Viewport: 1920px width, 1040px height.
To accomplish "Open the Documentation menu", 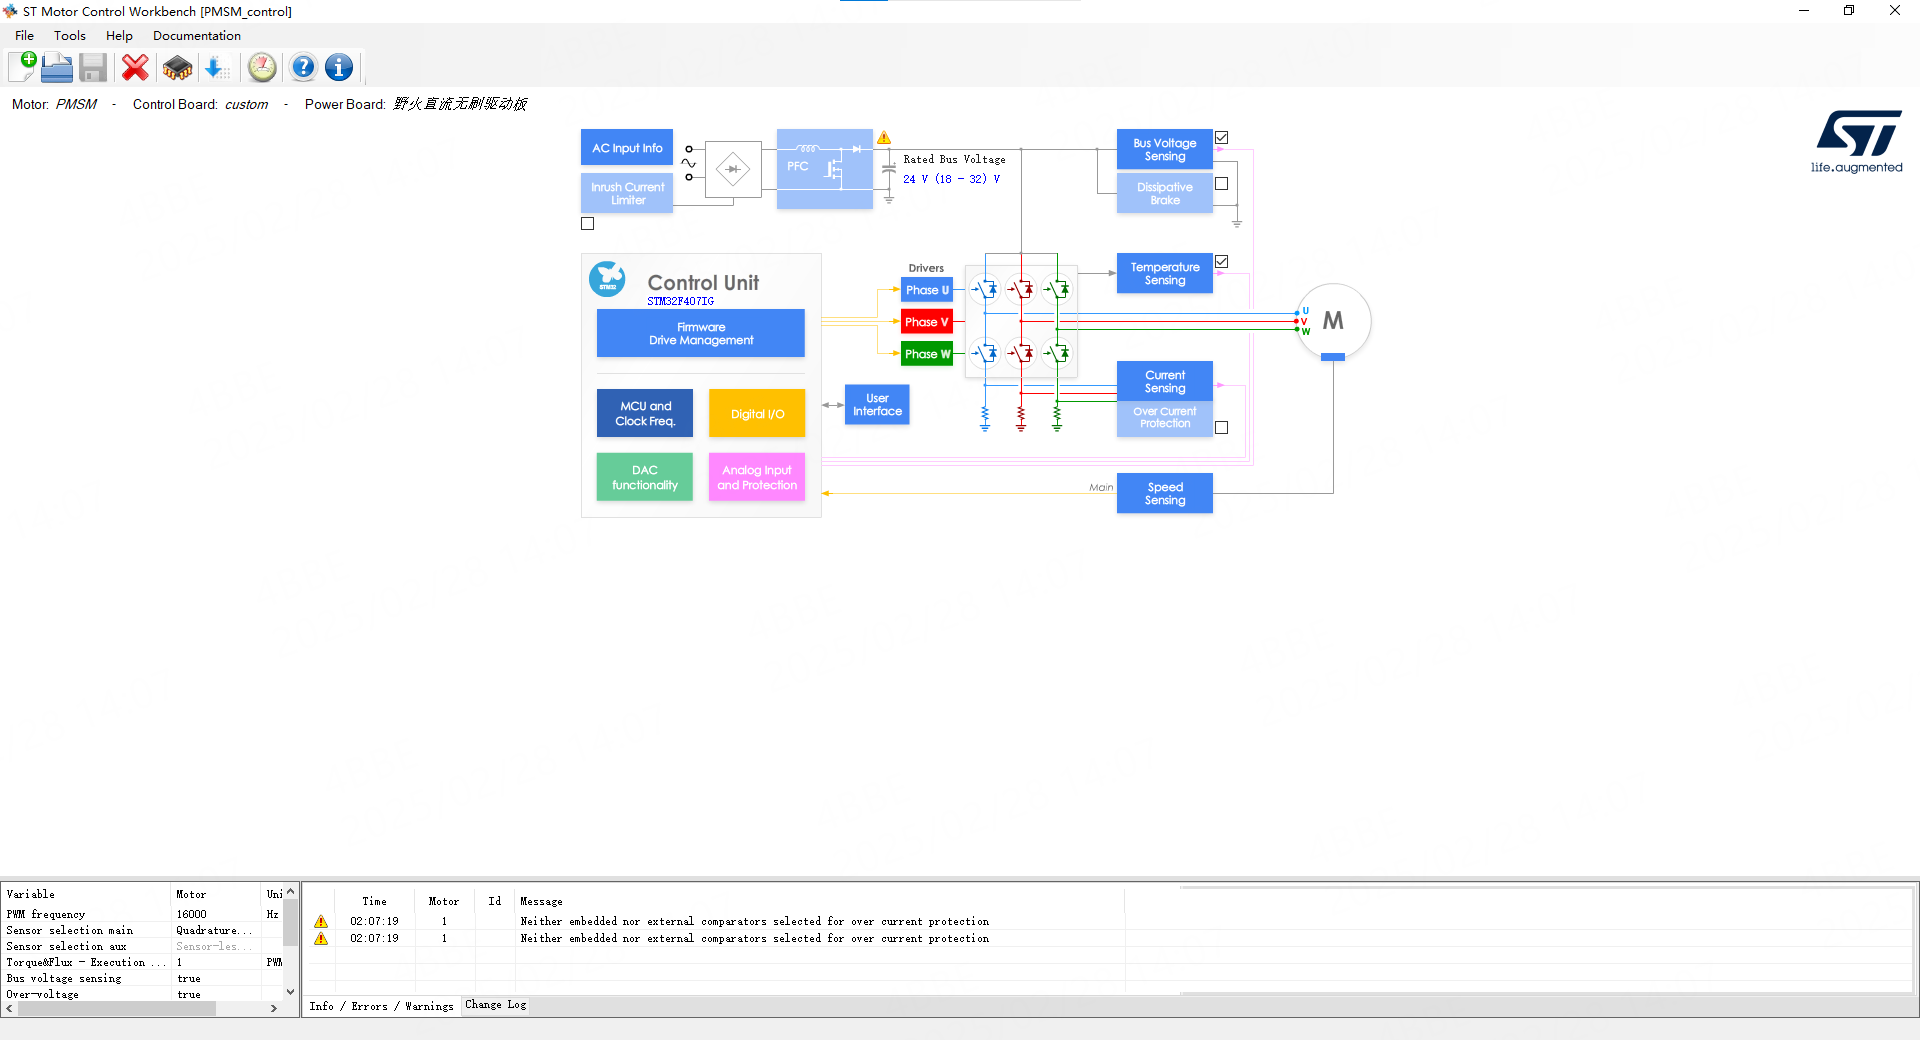I will [x=197, y=35].
